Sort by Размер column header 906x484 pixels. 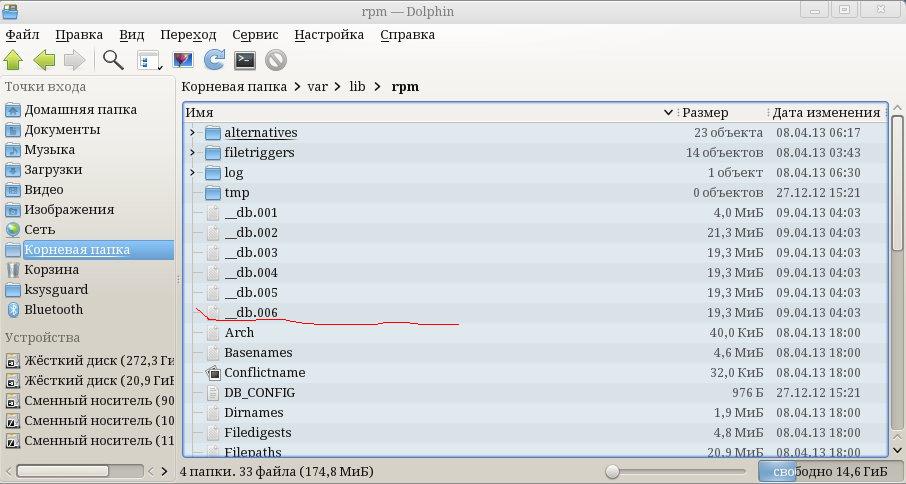tap(722, 113)
